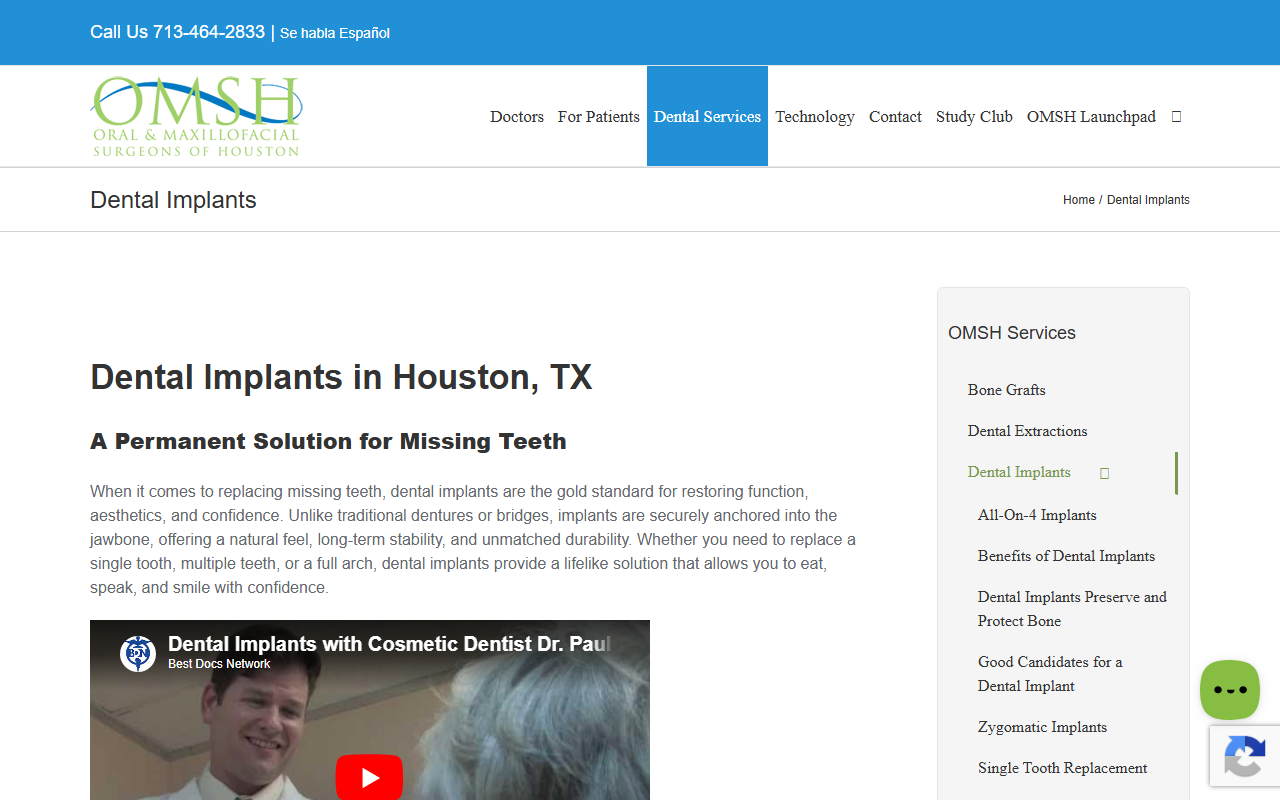Click the OMSH logo

pyautogui.click(x=196, y=116)
